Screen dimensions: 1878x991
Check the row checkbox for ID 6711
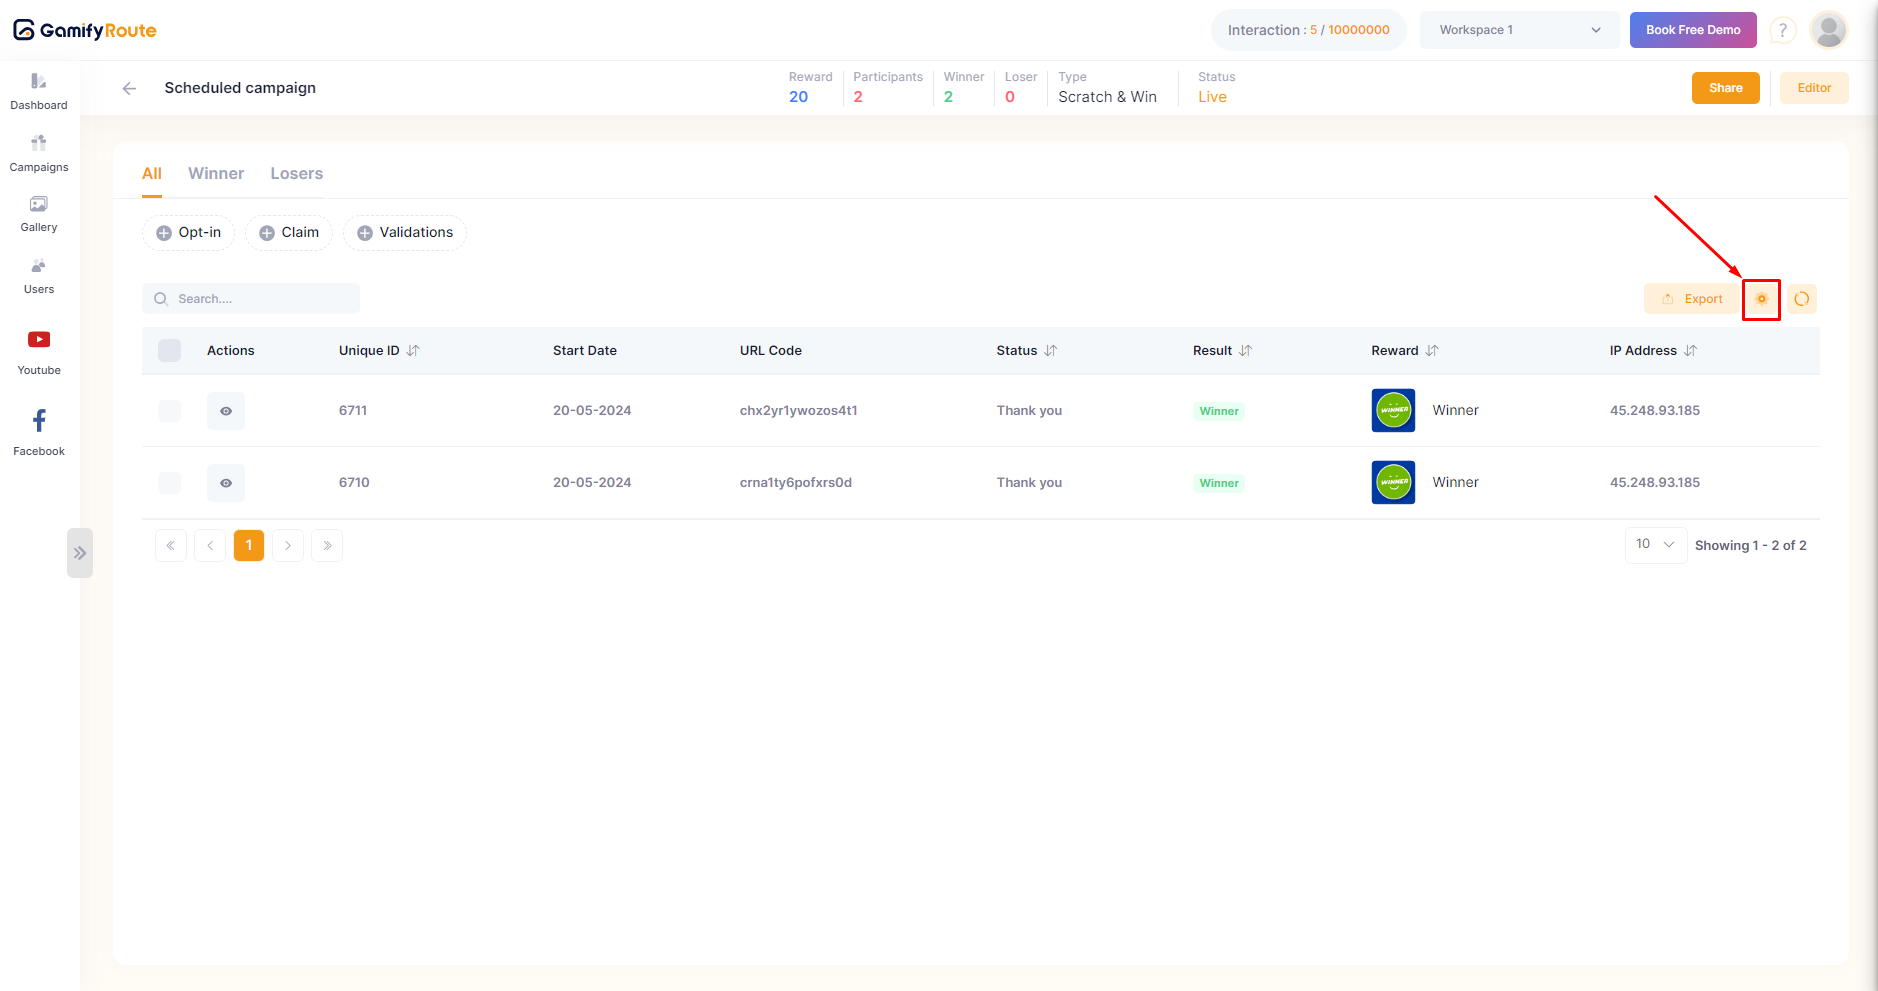pyautogui.click(x=170, y=411)
